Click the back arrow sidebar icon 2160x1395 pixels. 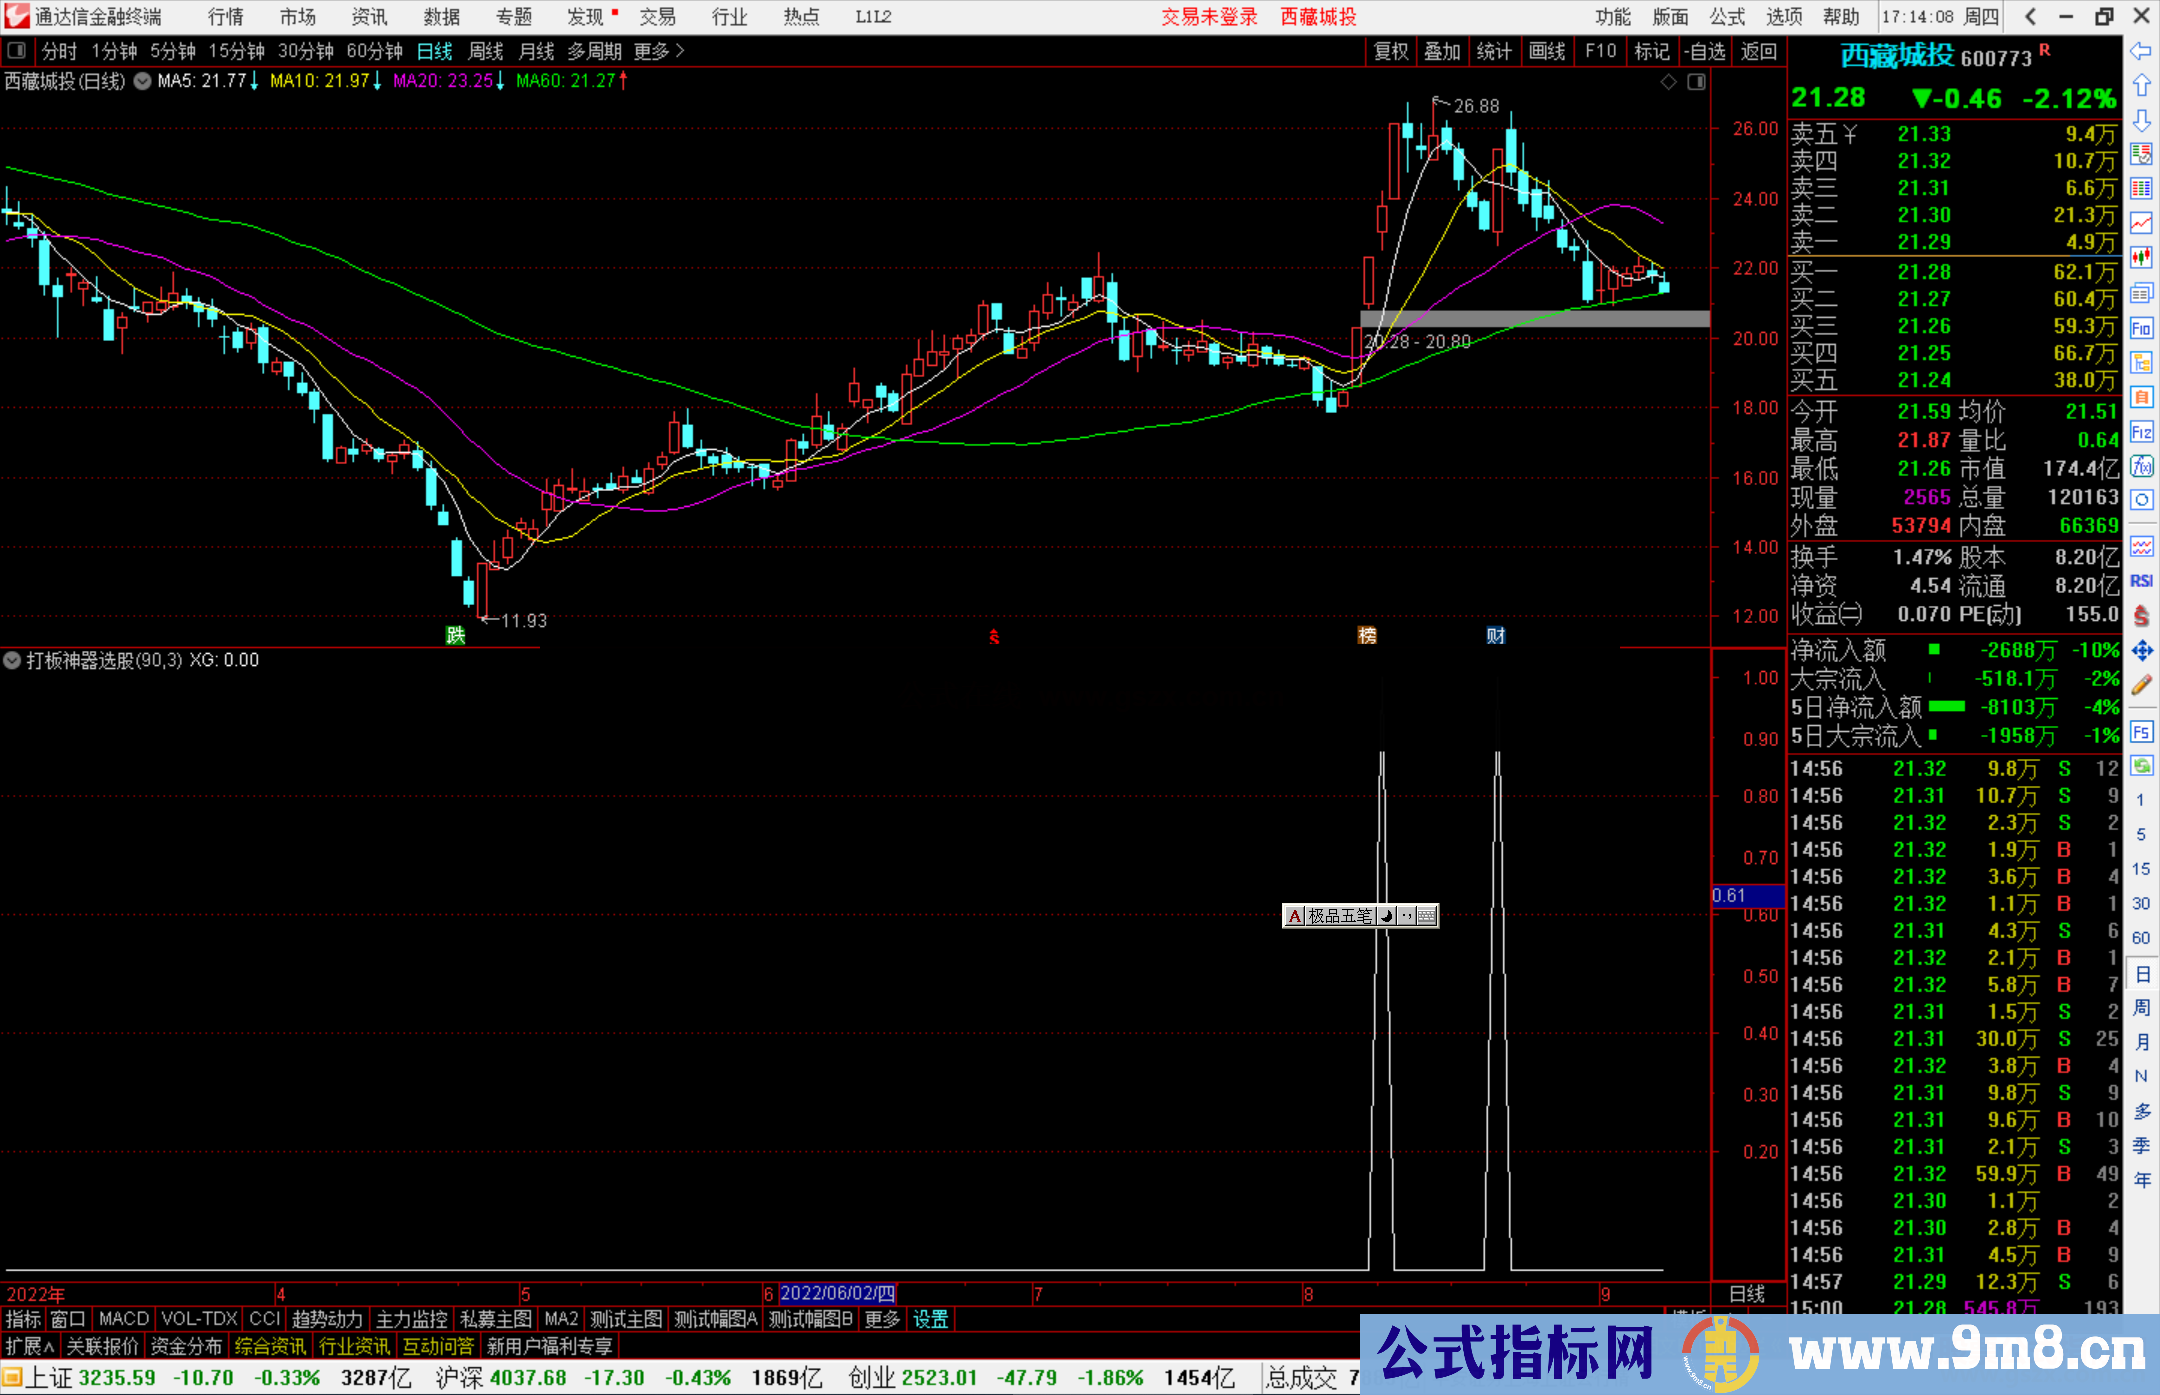pos(2141,51)
